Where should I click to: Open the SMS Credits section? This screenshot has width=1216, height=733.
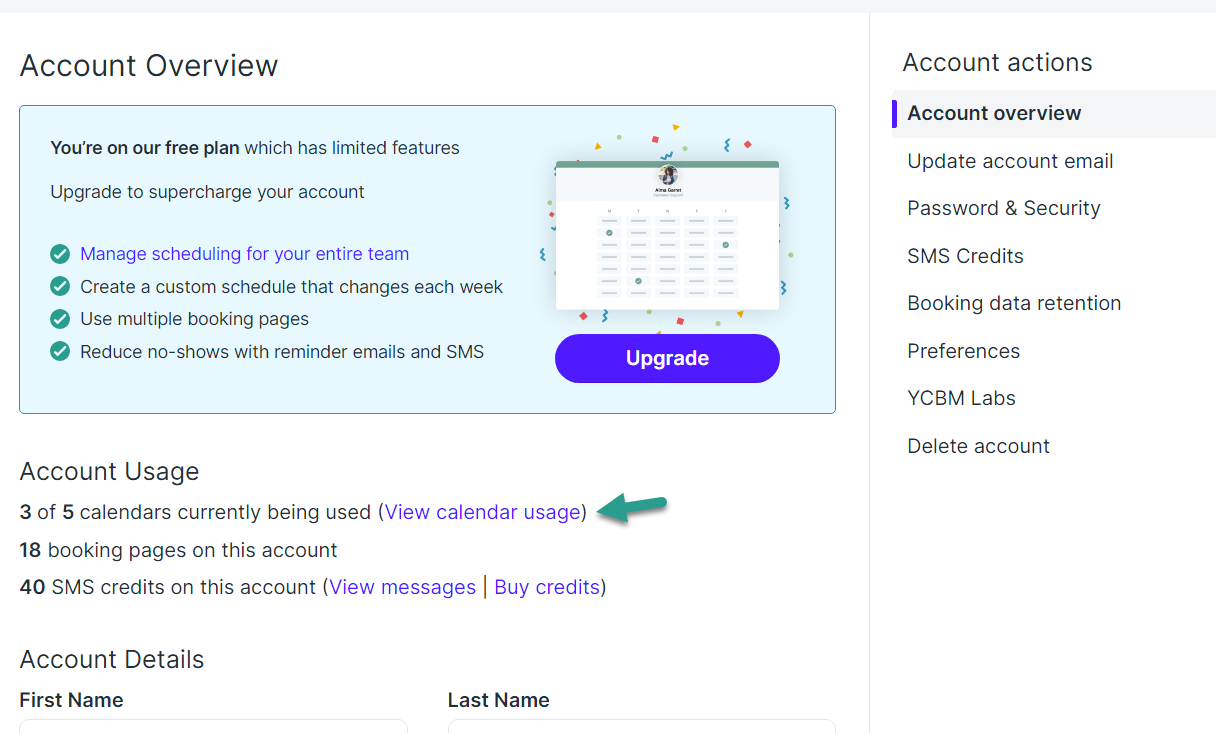click(965, 256)
